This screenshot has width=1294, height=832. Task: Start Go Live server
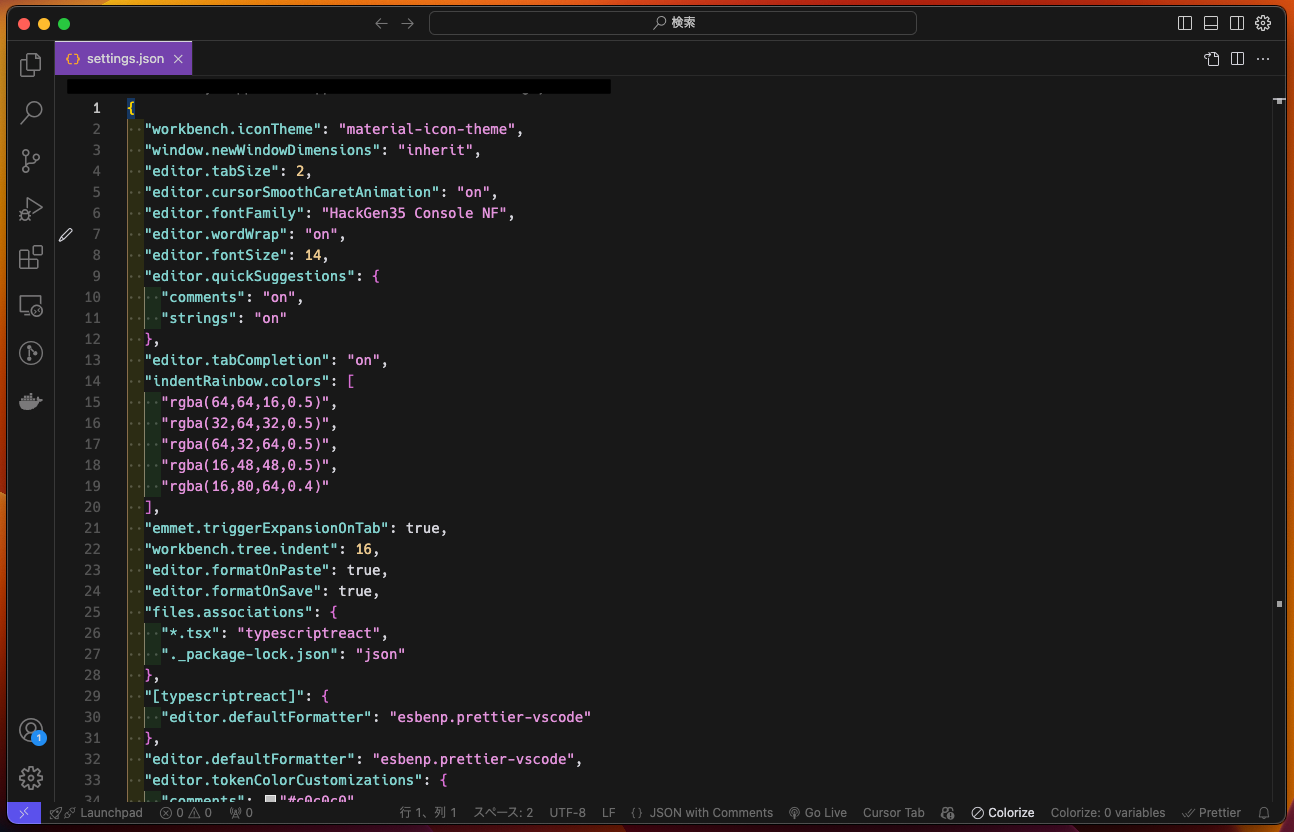818,813
